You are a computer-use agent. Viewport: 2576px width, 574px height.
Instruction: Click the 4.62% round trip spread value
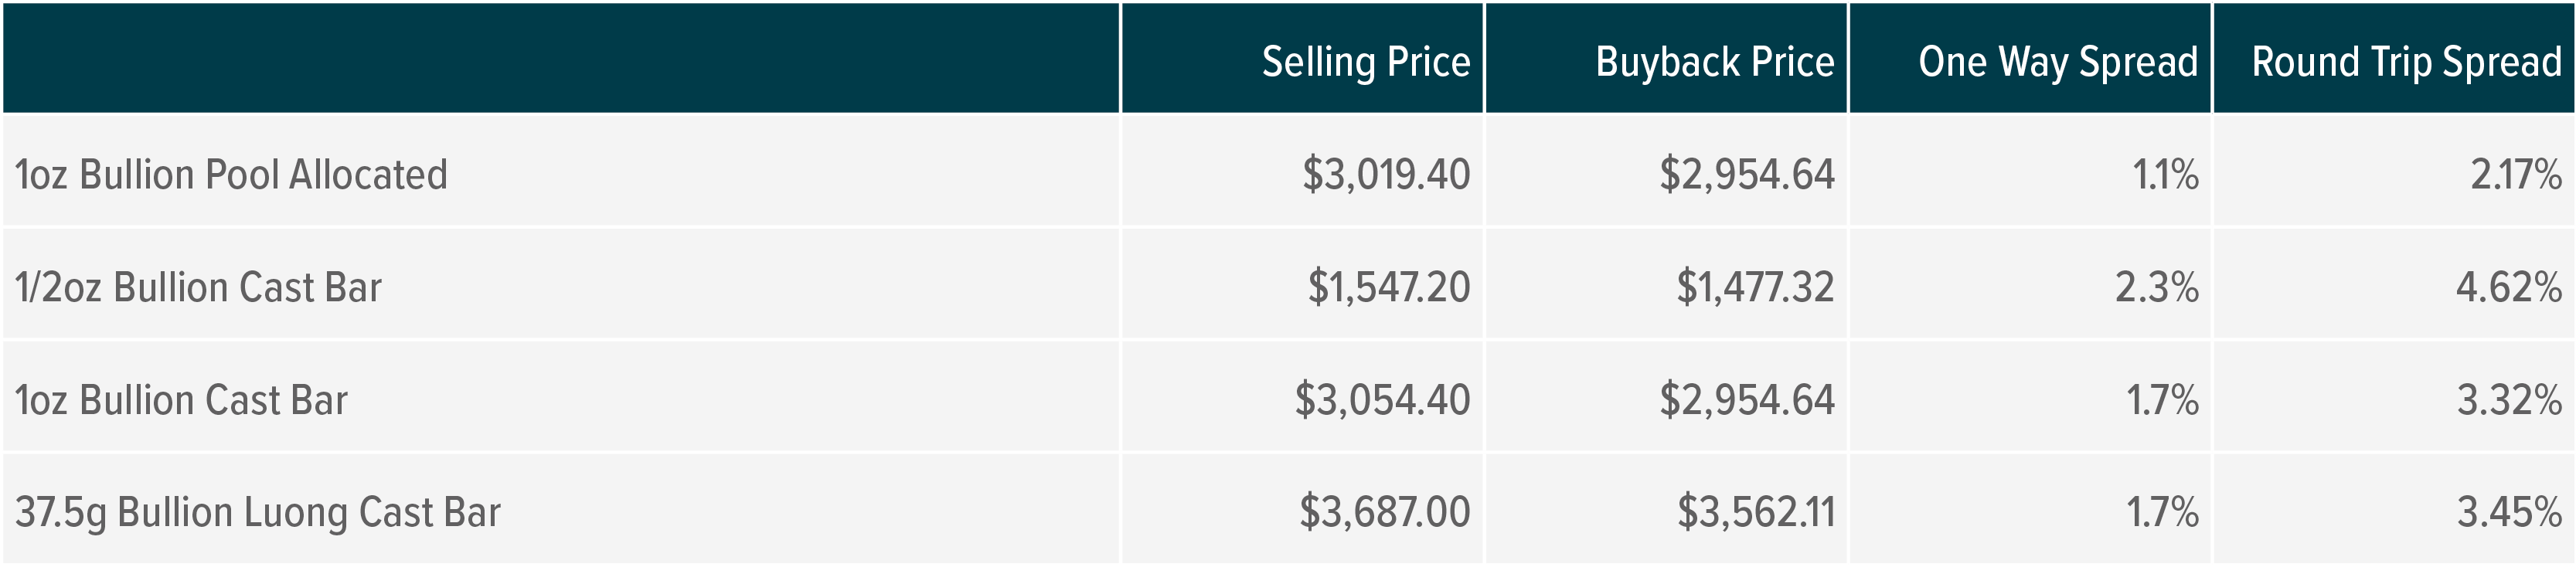click(2508, 288)
